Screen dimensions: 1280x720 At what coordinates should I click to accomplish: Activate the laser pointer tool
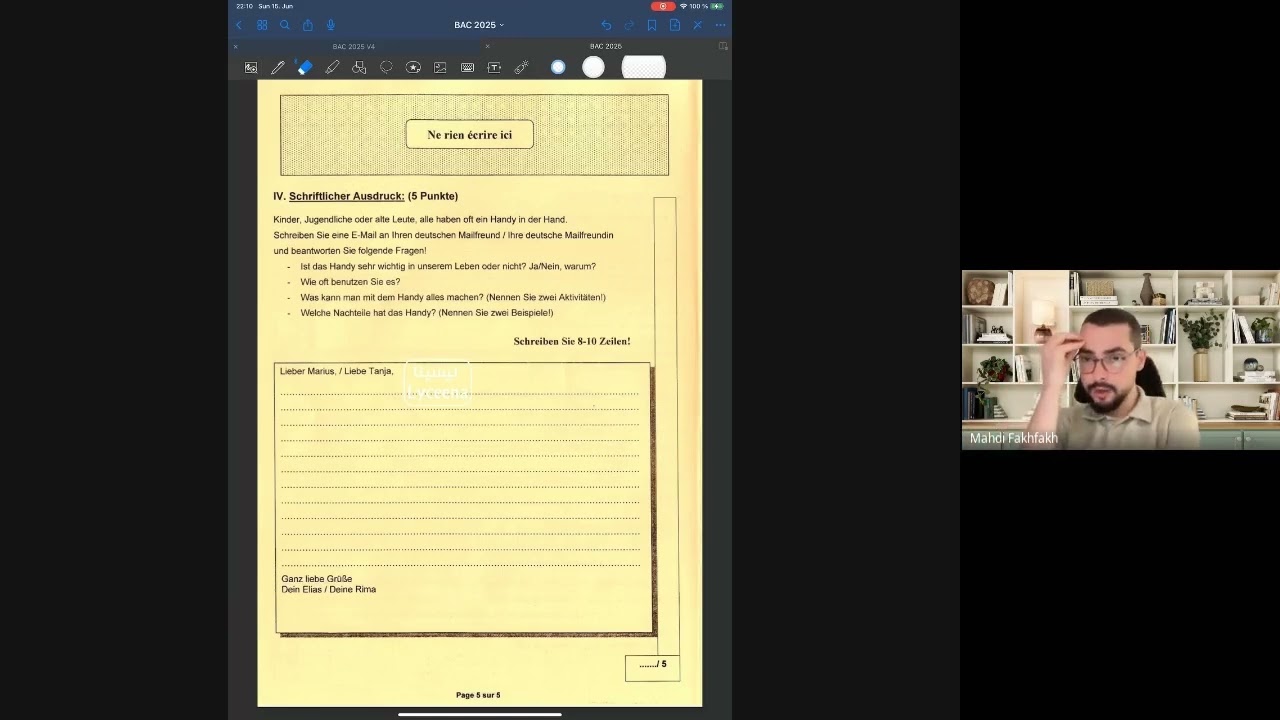tap(521, 67)
